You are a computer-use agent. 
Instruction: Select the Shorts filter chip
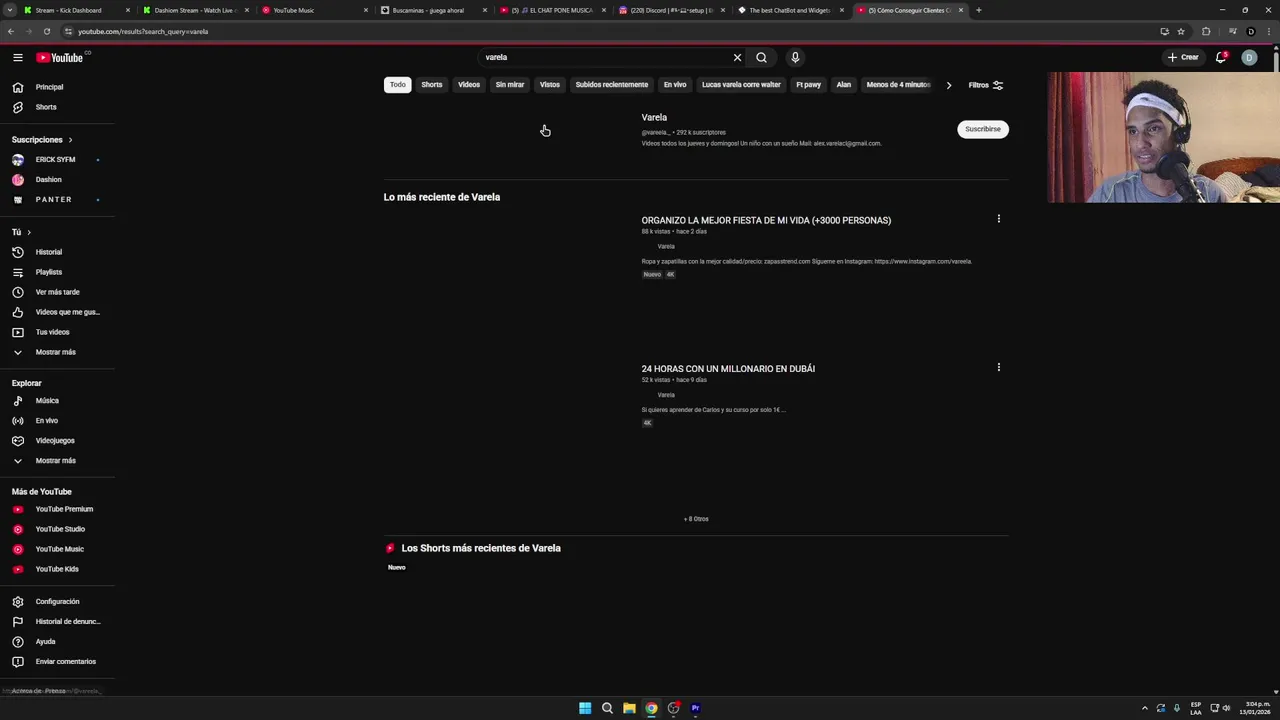[432, 85]
